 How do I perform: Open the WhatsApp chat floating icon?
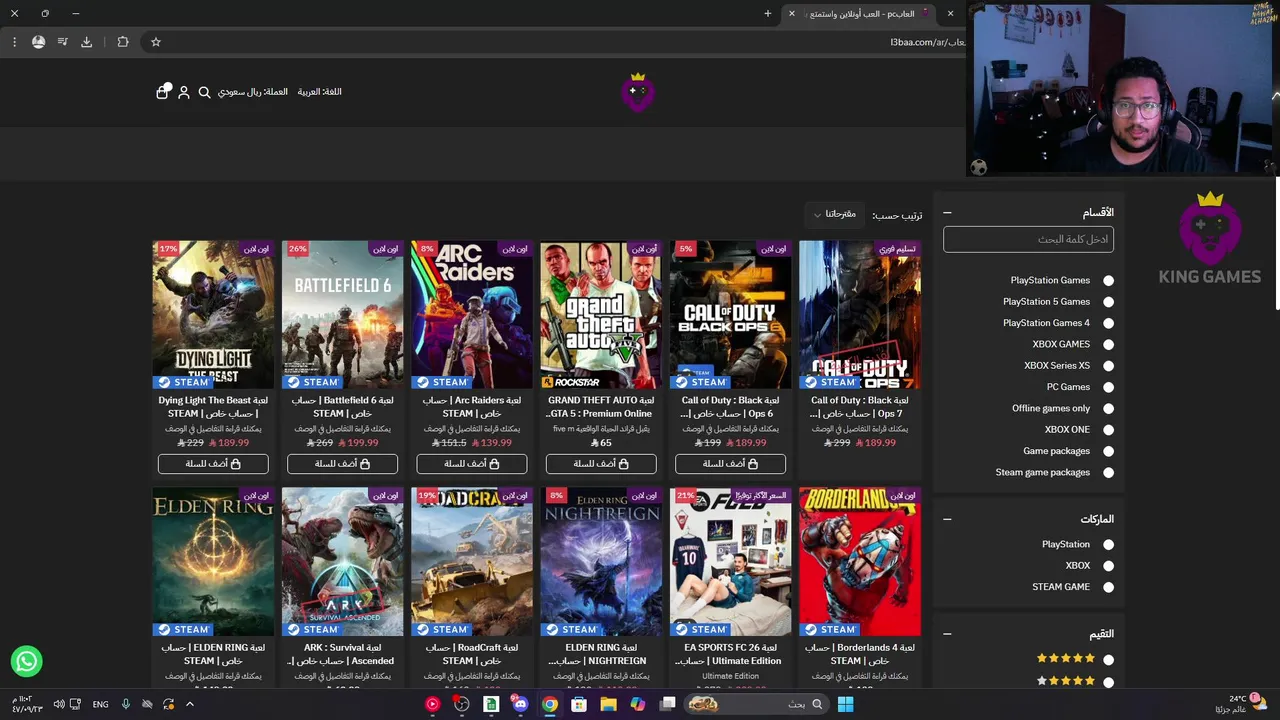pyautogui.click(x=27, y=661)
